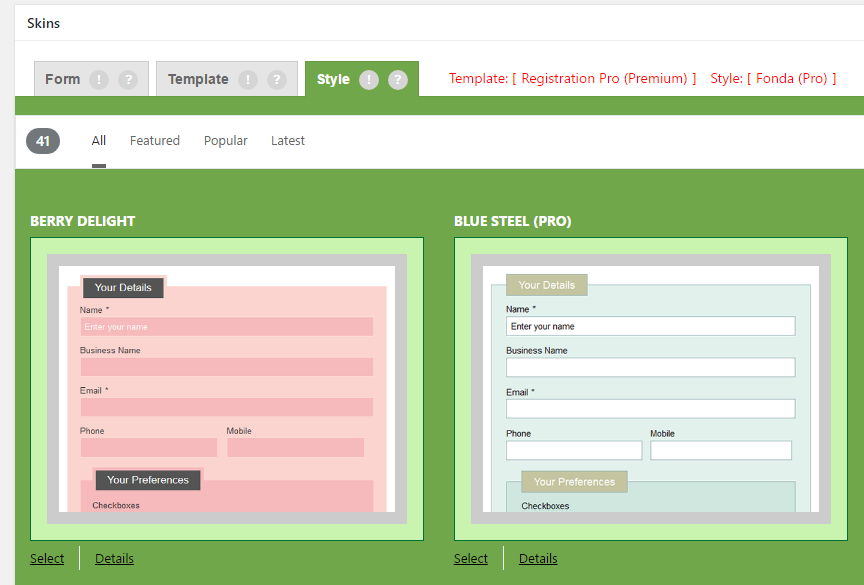
Task: Click the help (?) icon on the Template tab
Action: [x=276, y=78]
